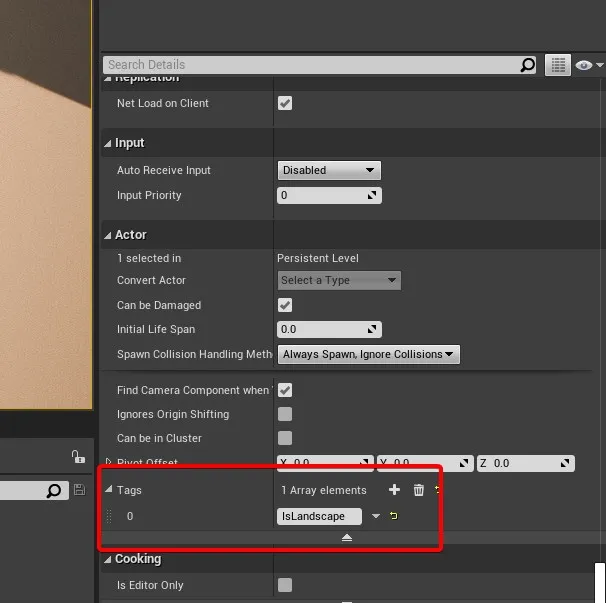Click the lock icon on the left panel
606x603 pixels.
click(78, 457)
